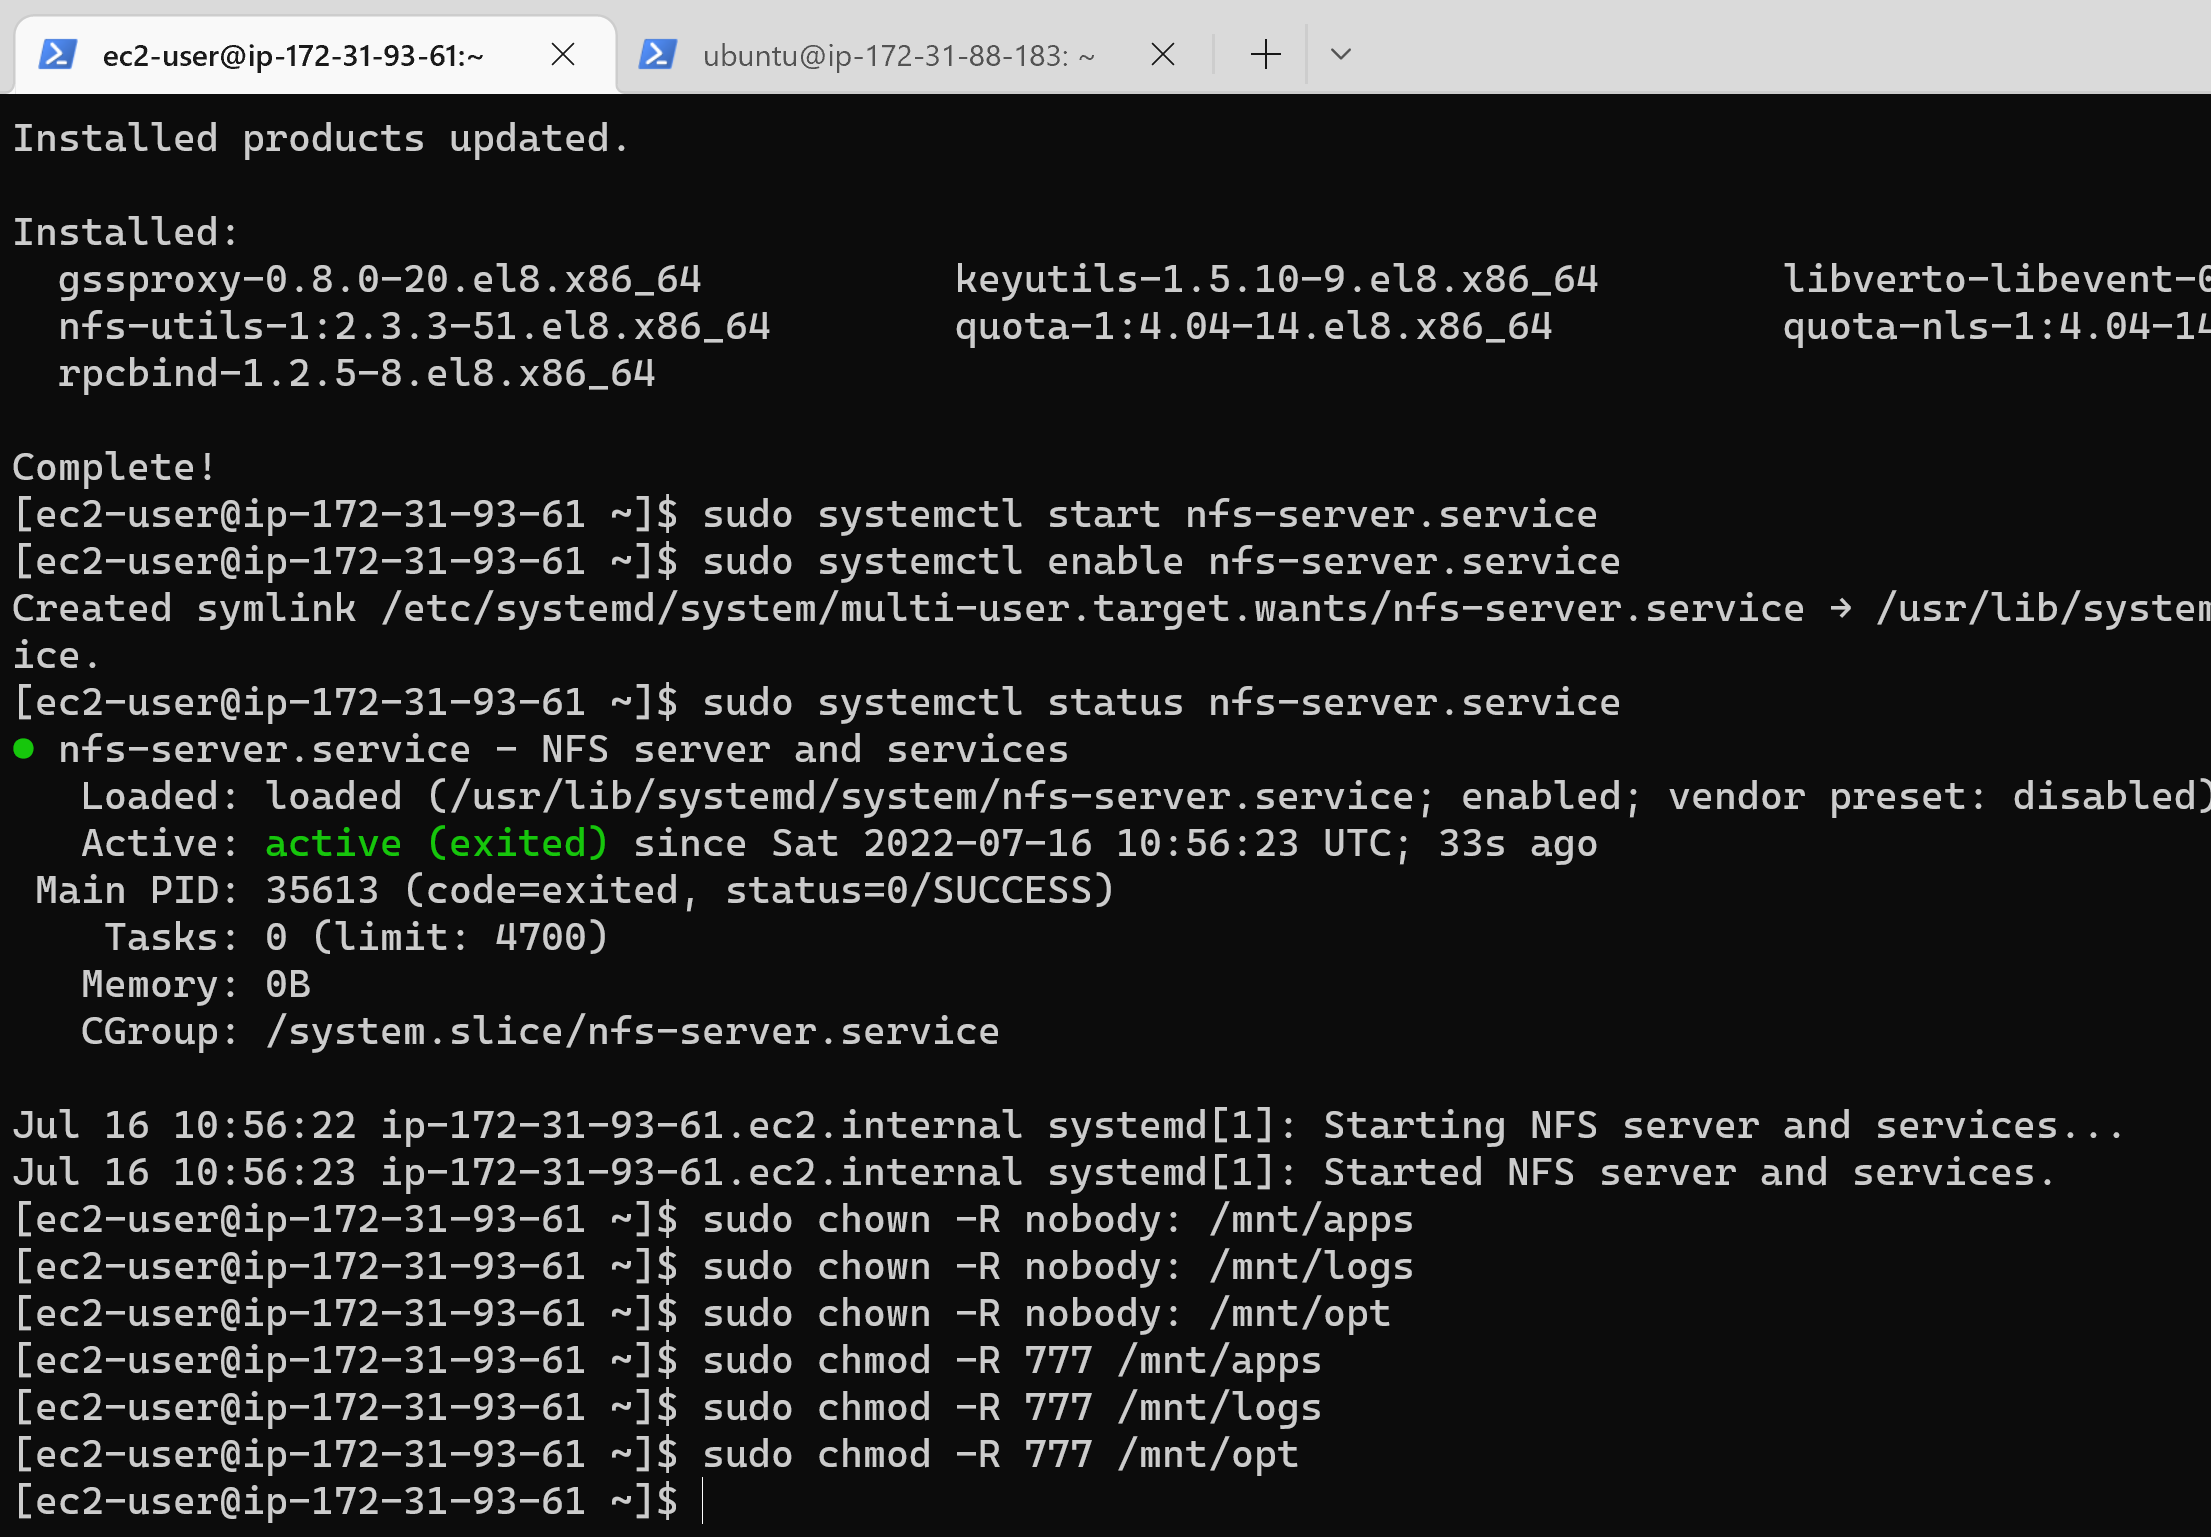The image size is (2211, 1537).
Task: Click the 'sudo chmod -R 777 /mnt/opt' command
Action: [x=999, y=1454]
